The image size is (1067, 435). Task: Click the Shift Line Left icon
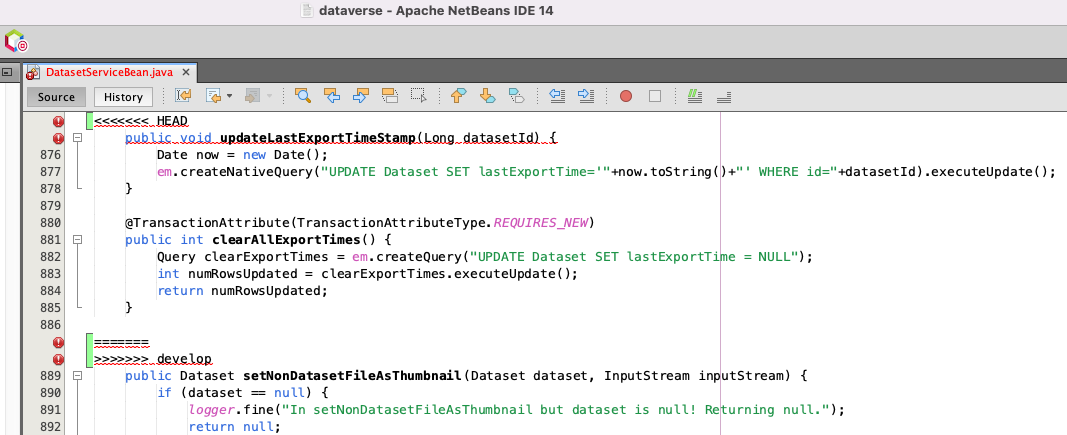click(557, 96)
